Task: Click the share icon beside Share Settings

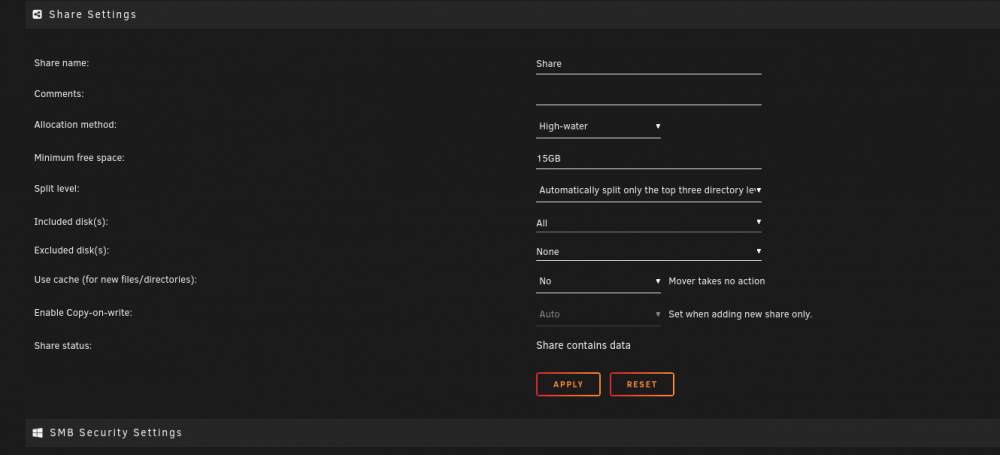Action: tap(37, 14)
